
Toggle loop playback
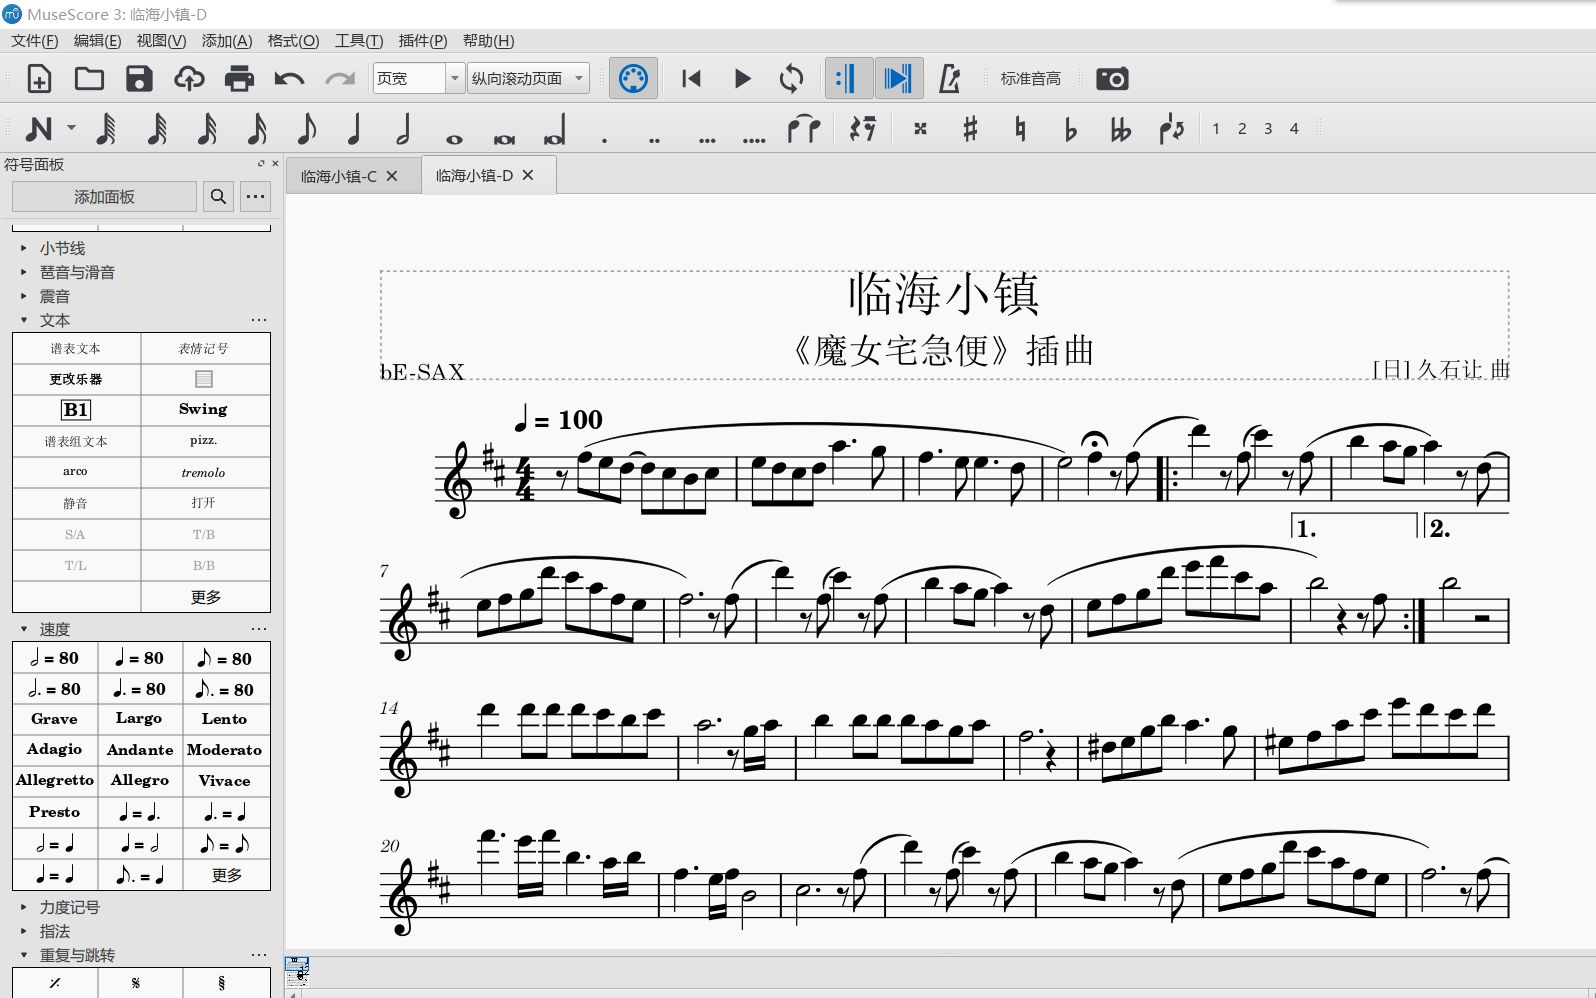coord(791,78)
